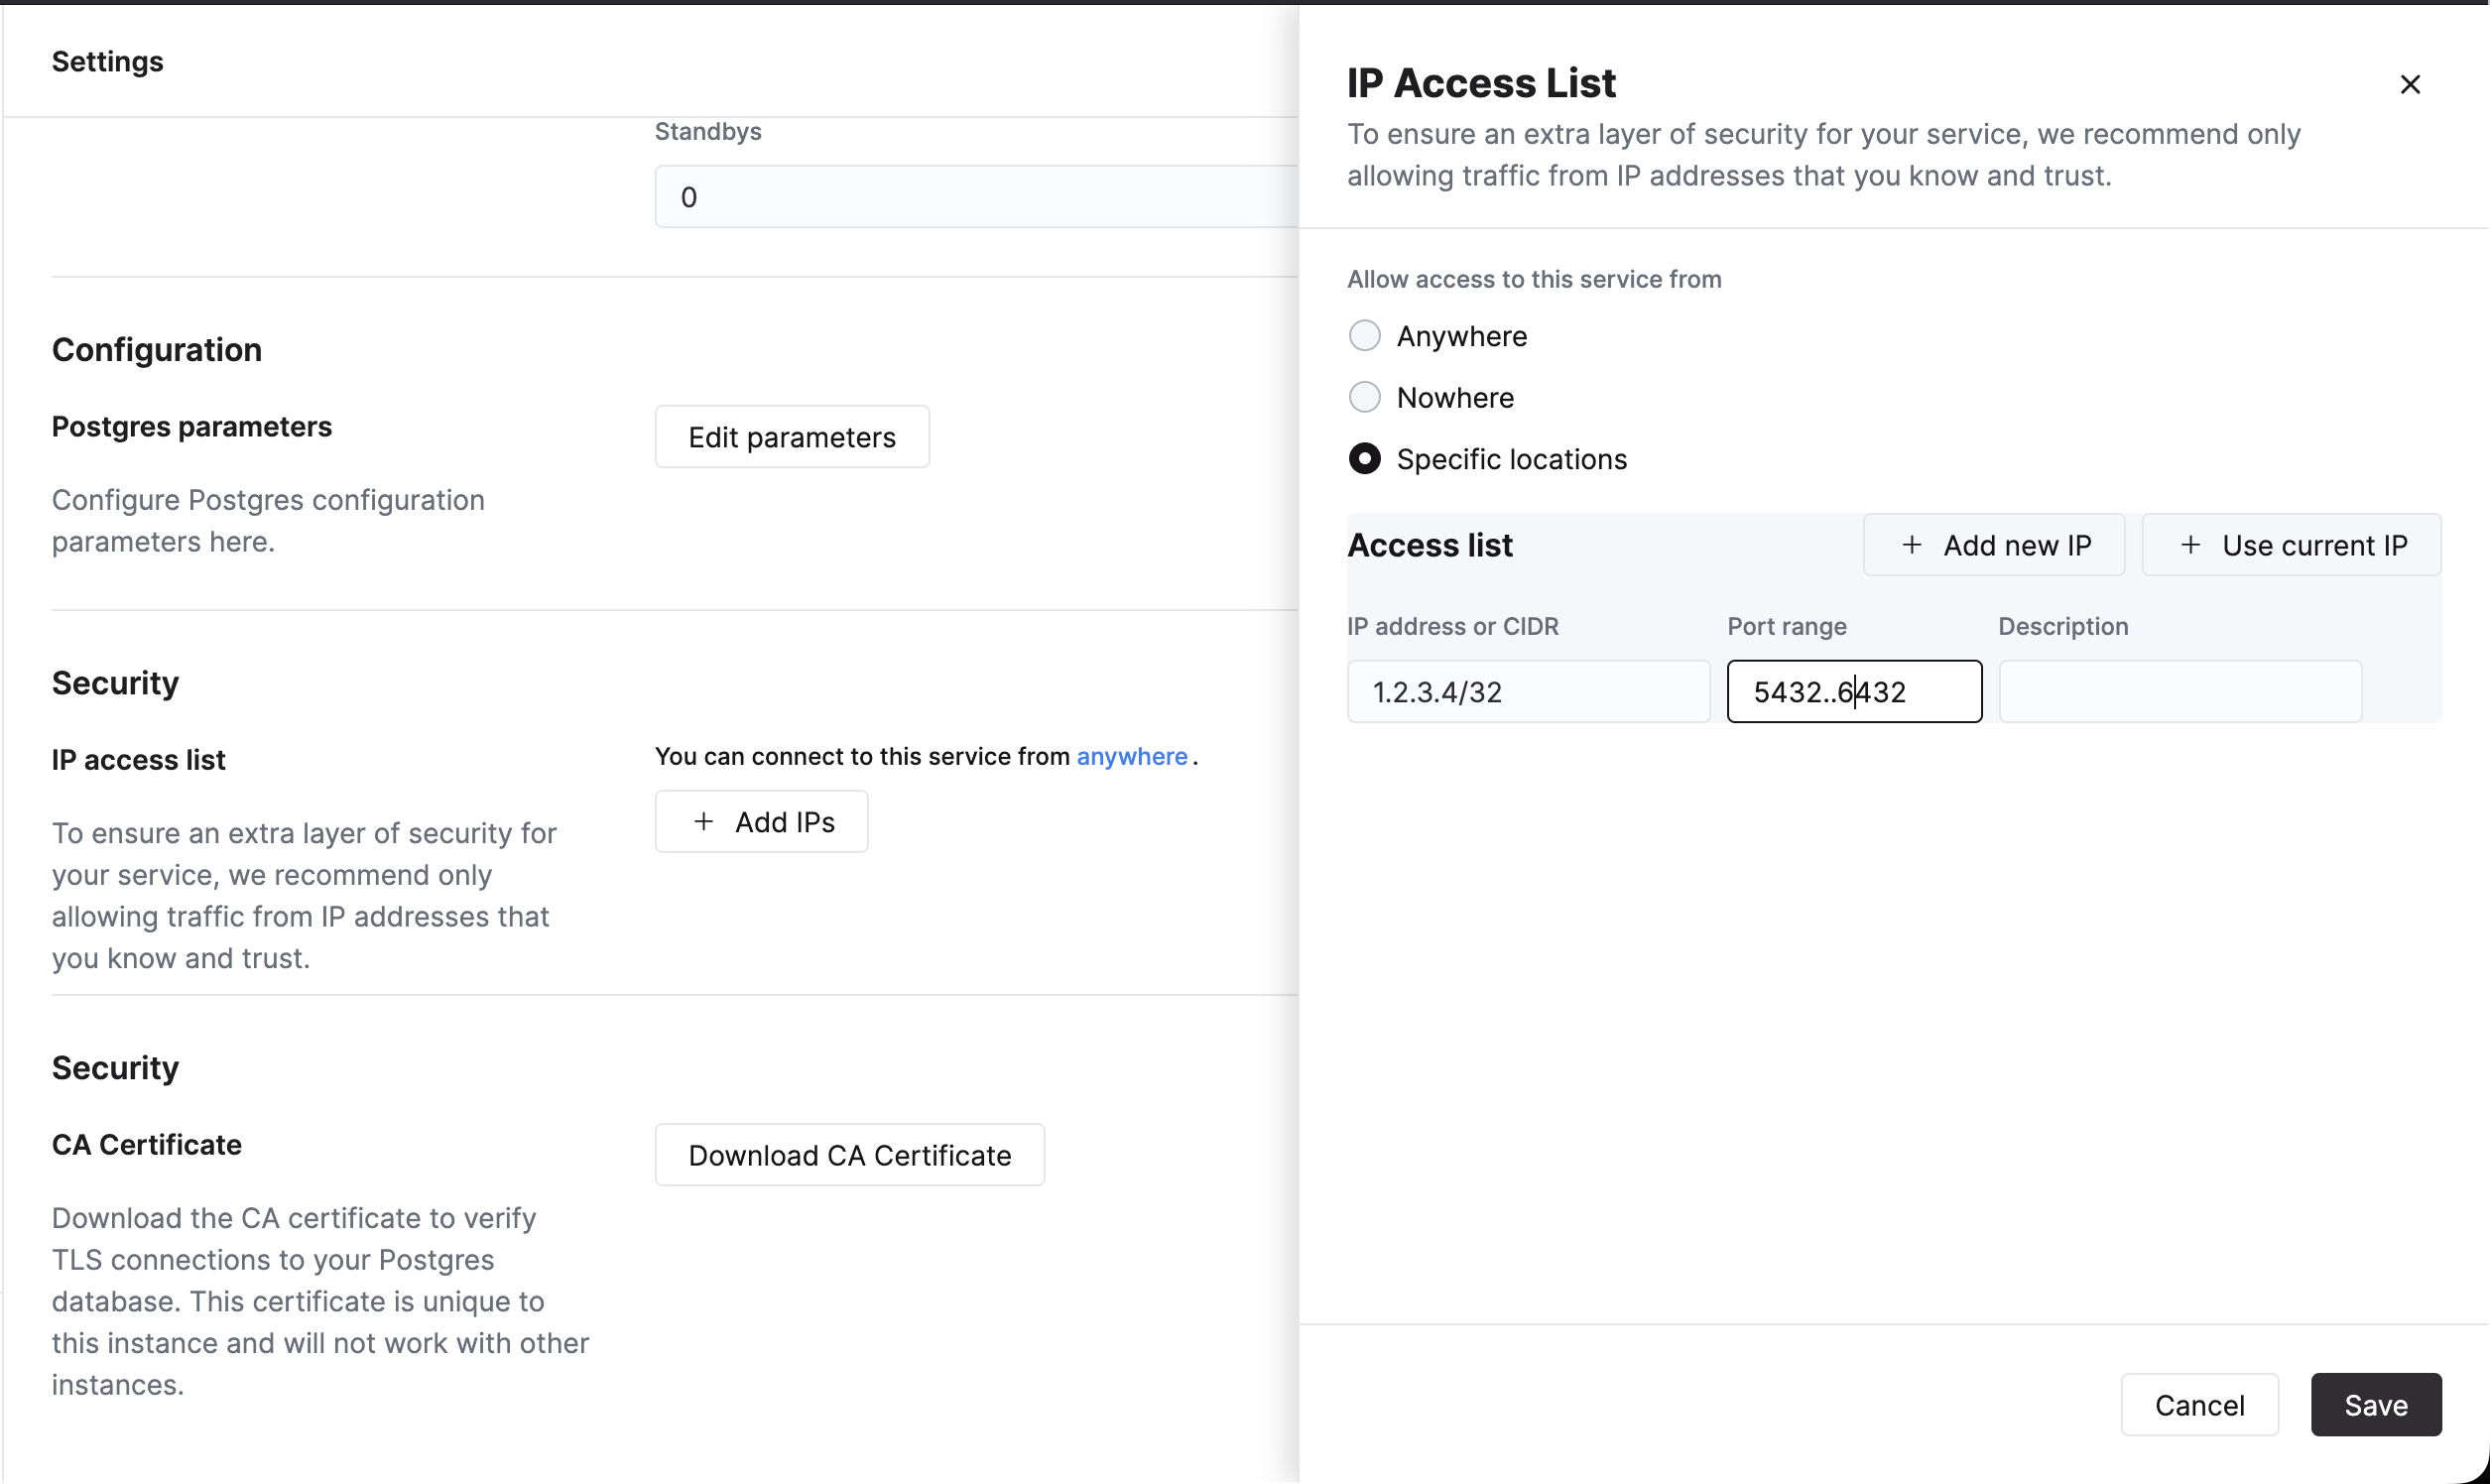Click Add new IP in Access list
This screenshot has width=2490, height=1484.
1994,545
